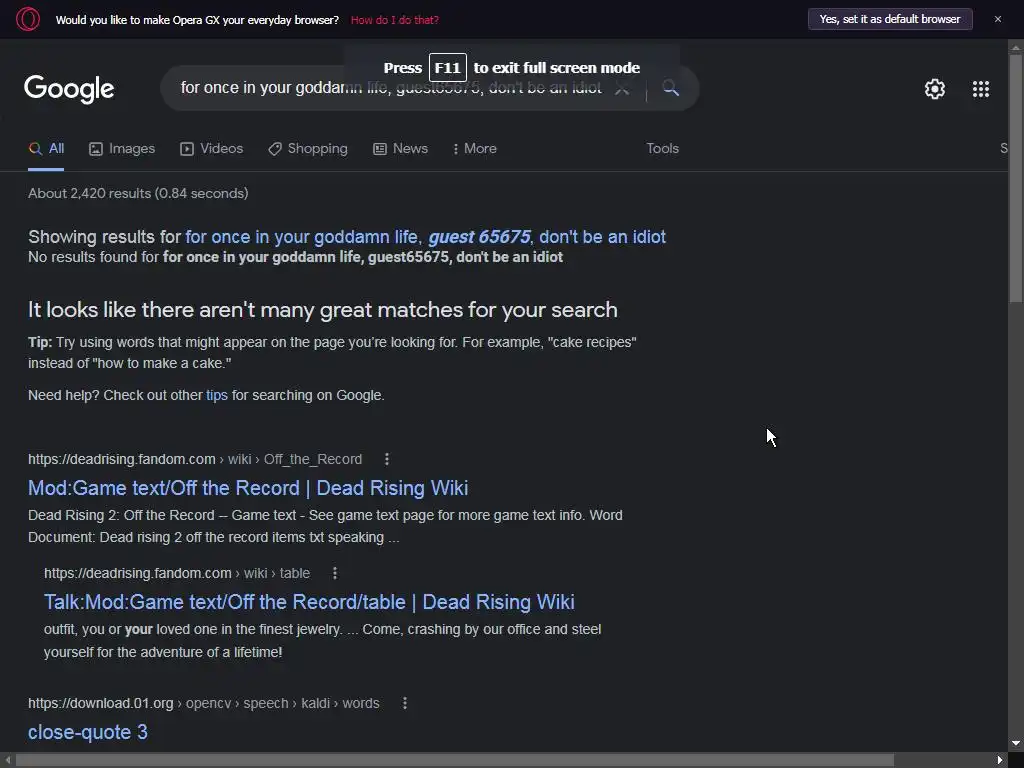1024x768 pixels.
Task: Open 'Mod:Game text/Off the Record' wiki result
Action: tap(248, 488)
